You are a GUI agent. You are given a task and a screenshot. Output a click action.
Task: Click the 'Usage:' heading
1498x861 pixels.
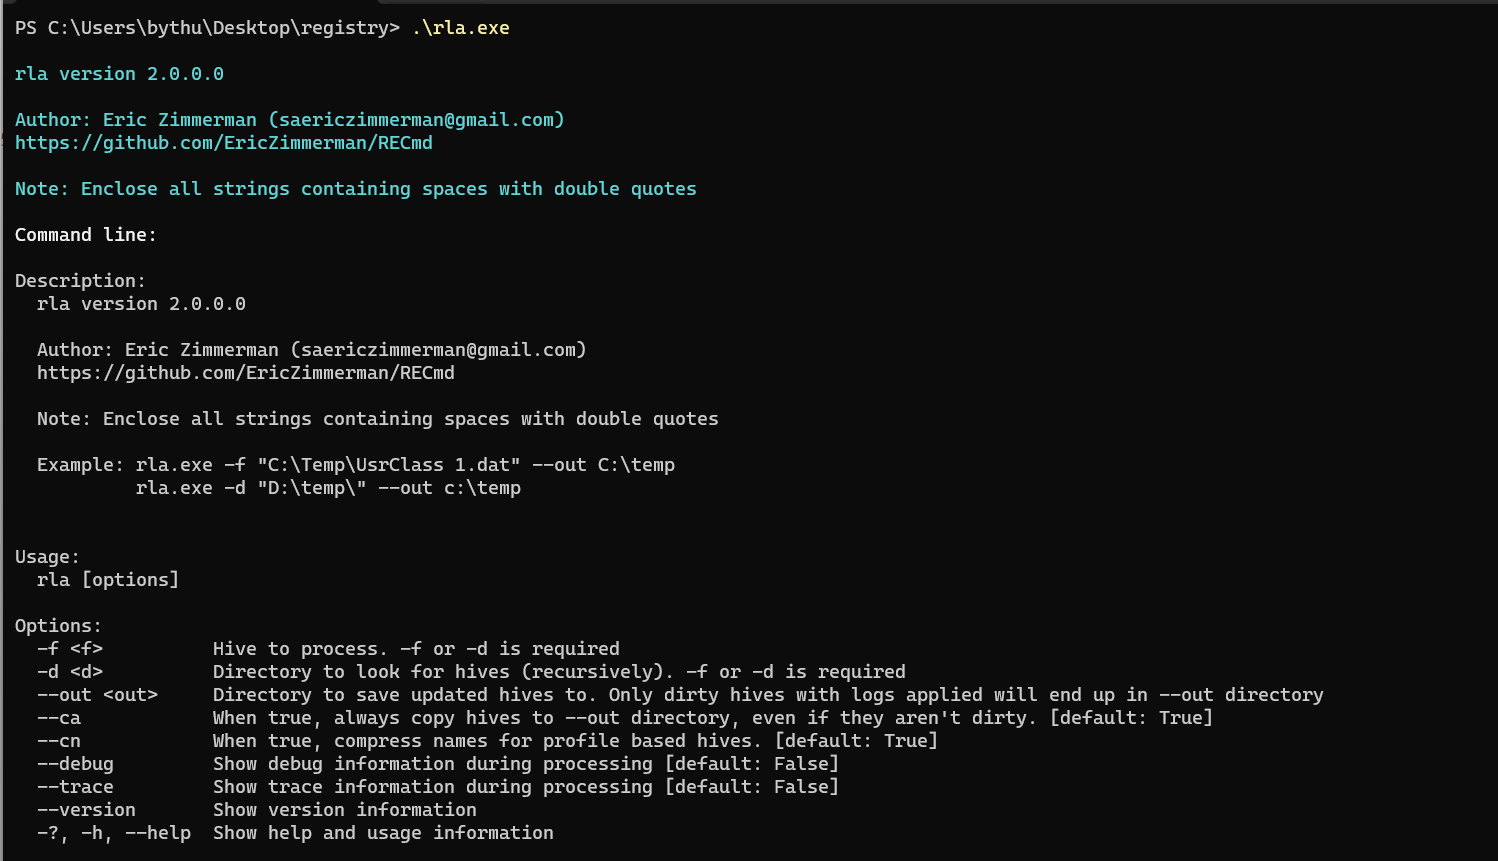tap(47, 557)
